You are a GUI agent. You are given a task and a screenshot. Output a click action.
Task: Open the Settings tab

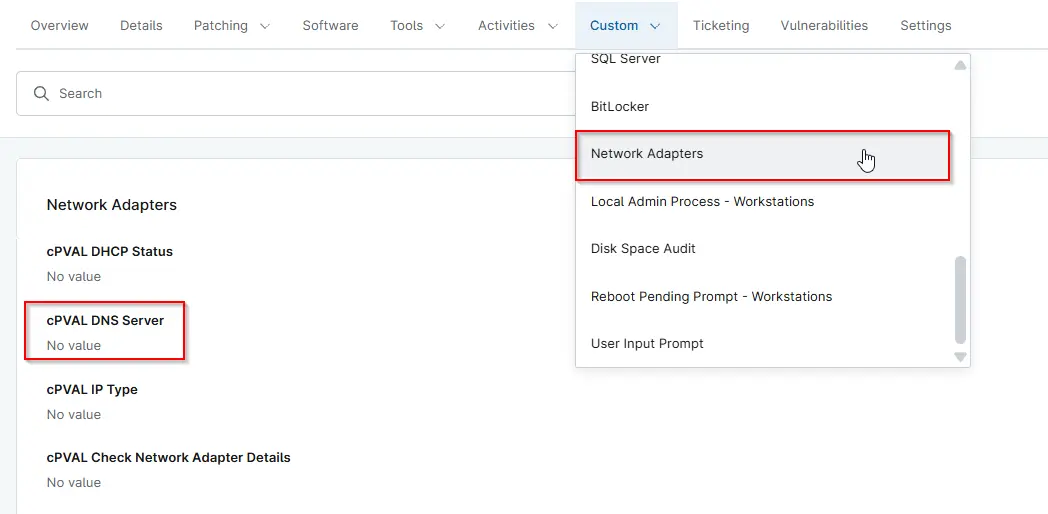(925, 25)
